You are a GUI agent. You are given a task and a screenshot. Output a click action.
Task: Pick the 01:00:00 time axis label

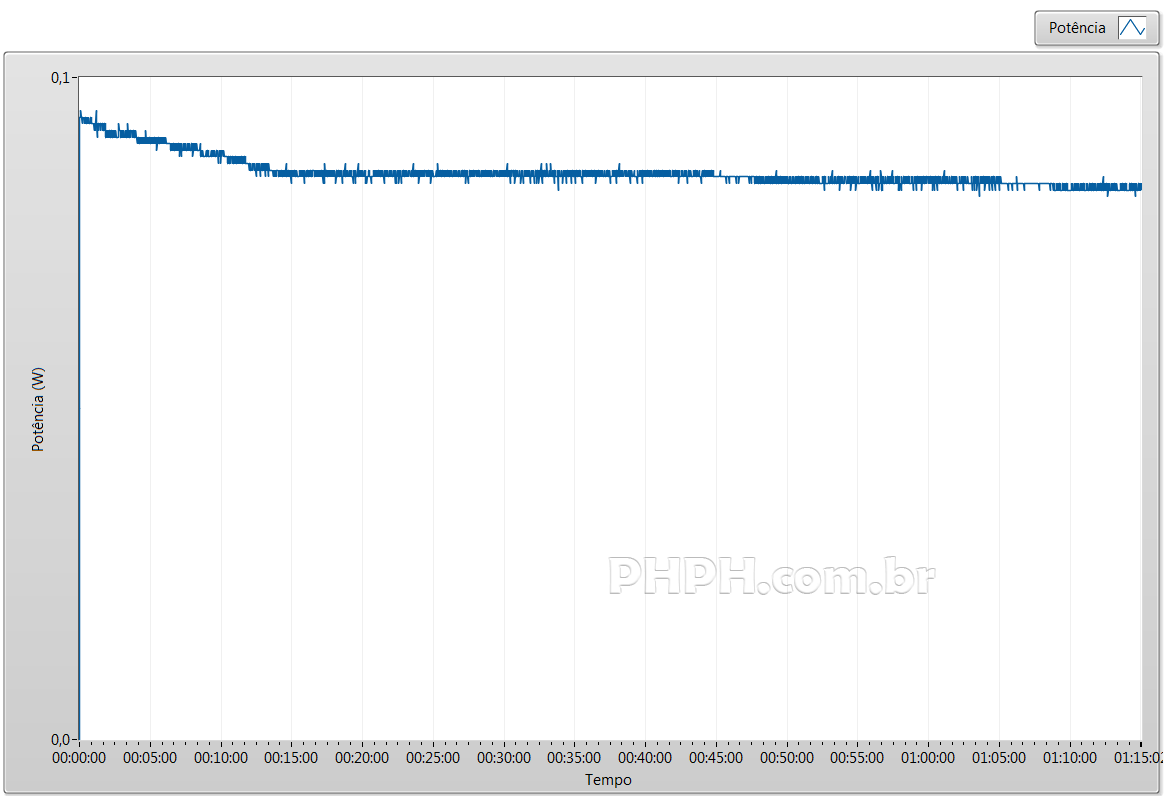[x=928, y=758]
